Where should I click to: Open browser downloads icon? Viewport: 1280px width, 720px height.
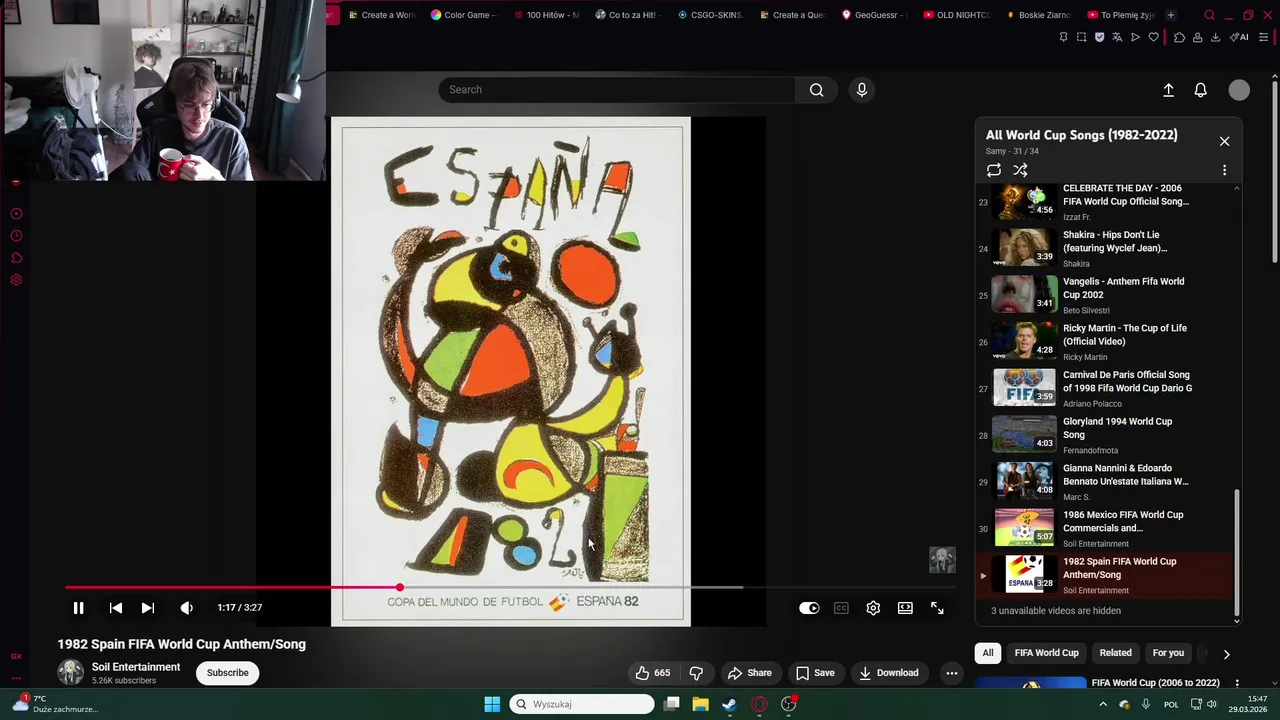click(x=1215, y=37)
